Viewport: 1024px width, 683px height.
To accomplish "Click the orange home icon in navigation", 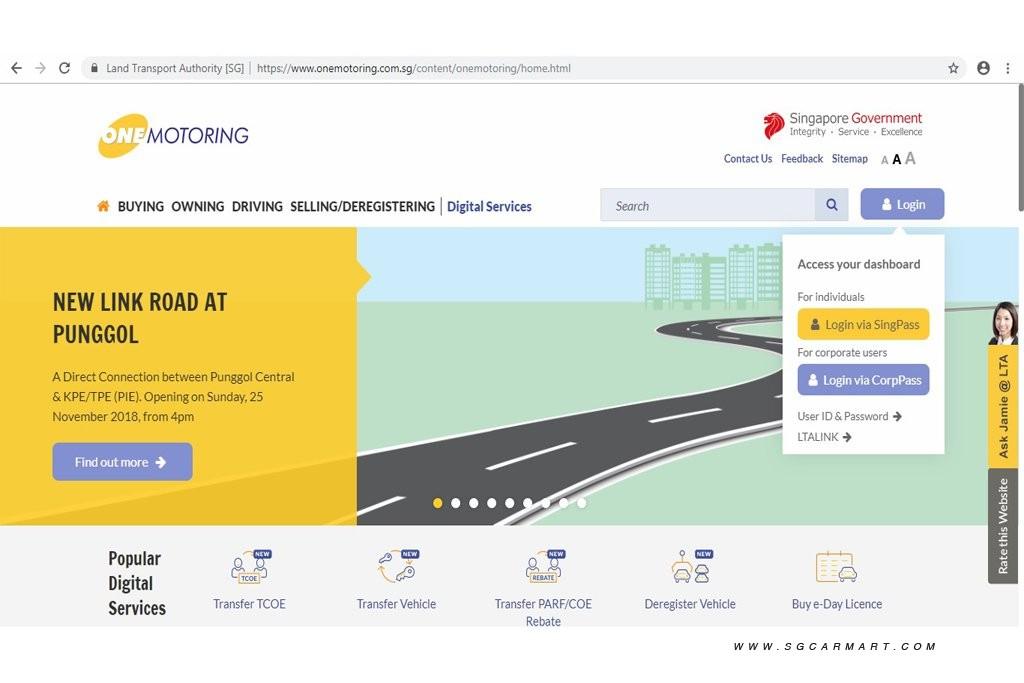I will 103,206.
